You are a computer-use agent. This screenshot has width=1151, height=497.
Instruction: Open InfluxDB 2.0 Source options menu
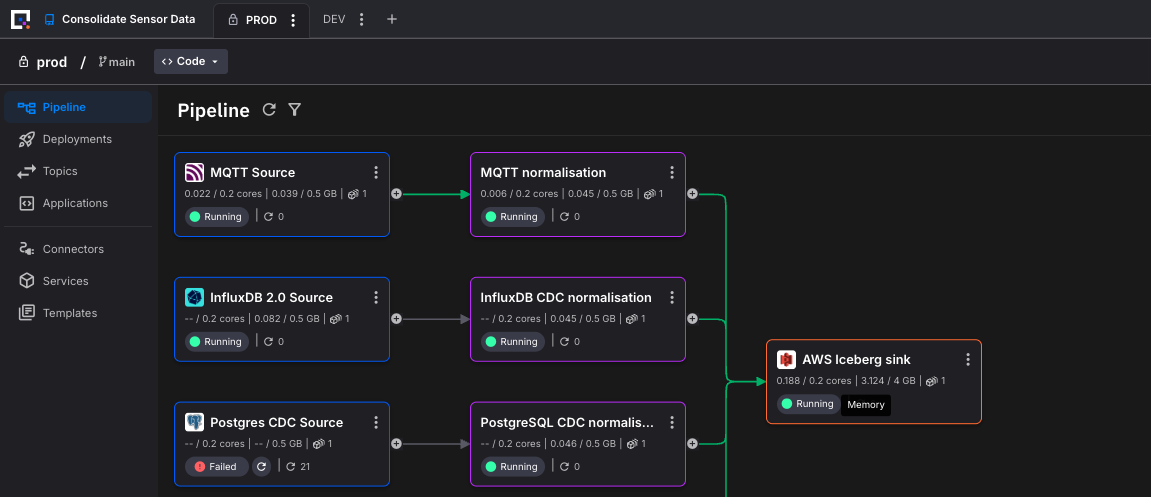[x=376, y=297]
